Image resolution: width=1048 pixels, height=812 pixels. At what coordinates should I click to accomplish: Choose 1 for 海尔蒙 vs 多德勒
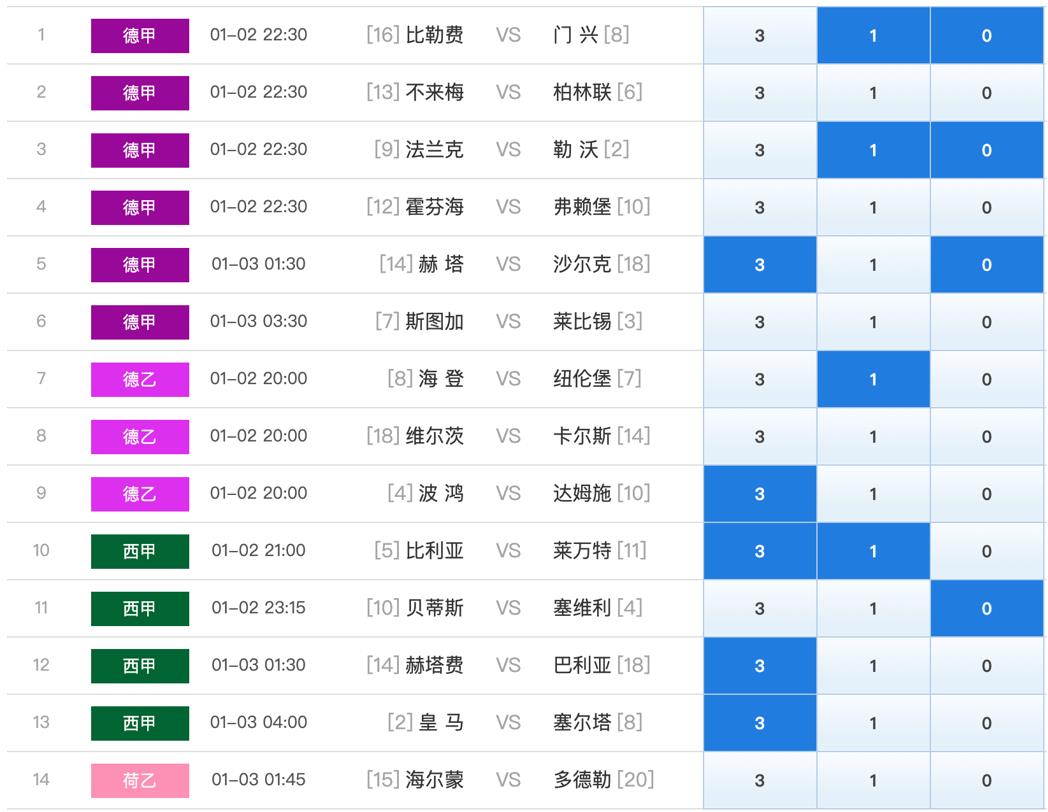point(873,781)
